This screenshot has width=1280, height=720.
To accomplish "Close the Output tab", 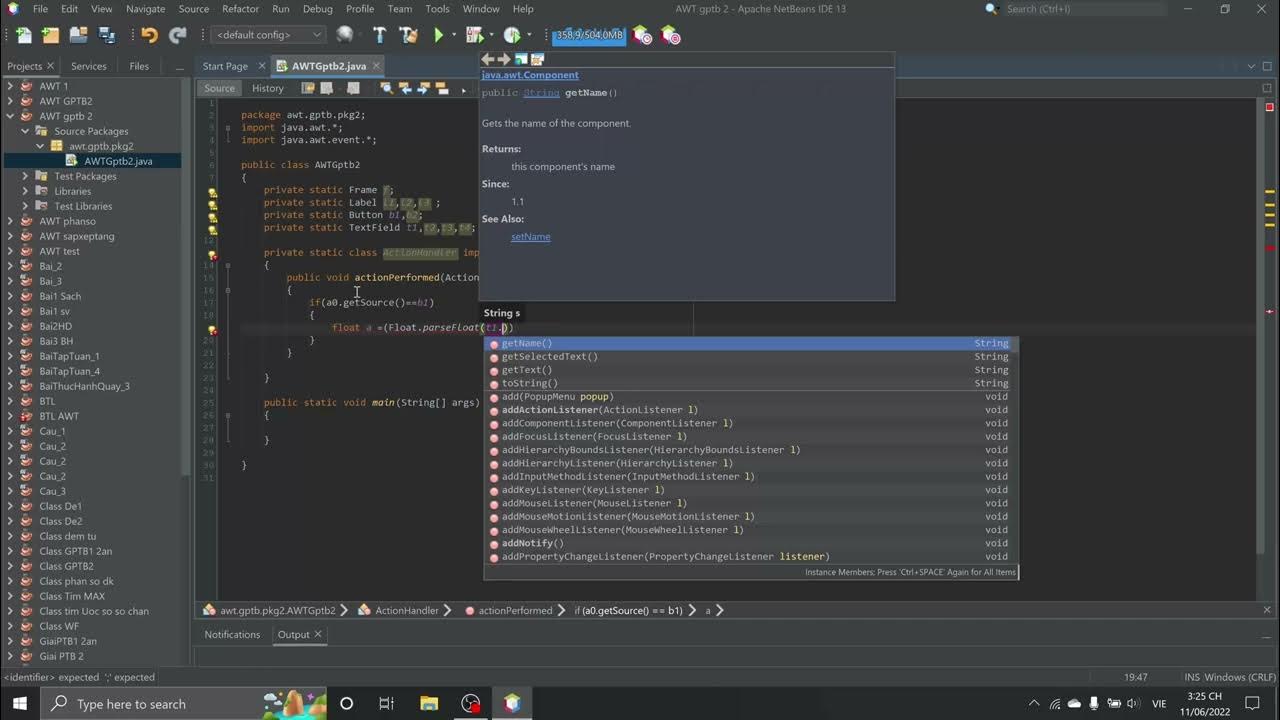I will [318, 634].
